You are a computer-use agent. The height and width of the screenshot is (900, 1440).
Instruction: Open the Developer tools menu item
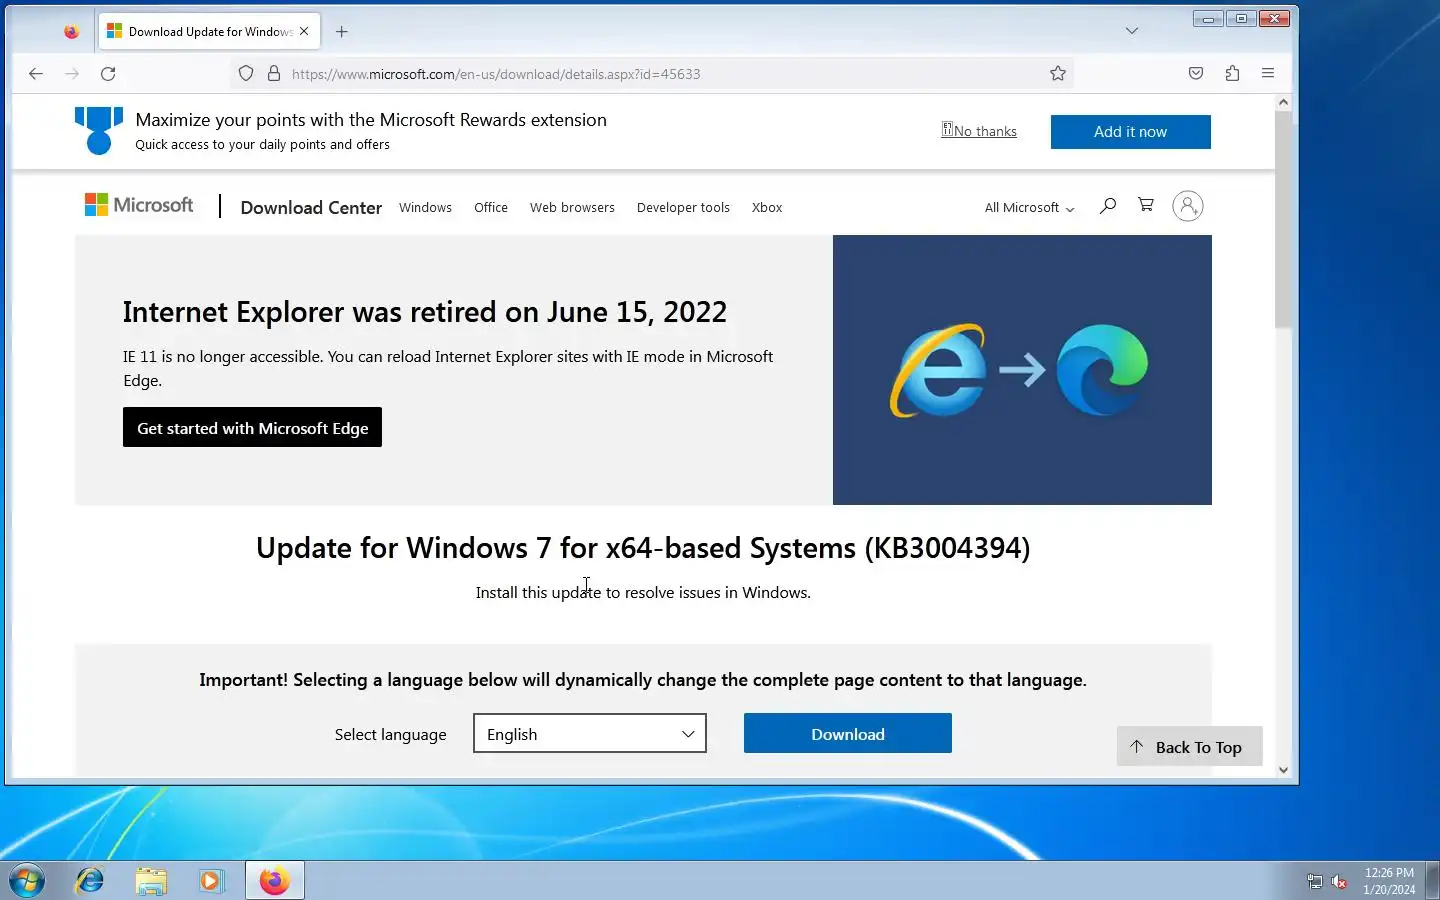683,208
